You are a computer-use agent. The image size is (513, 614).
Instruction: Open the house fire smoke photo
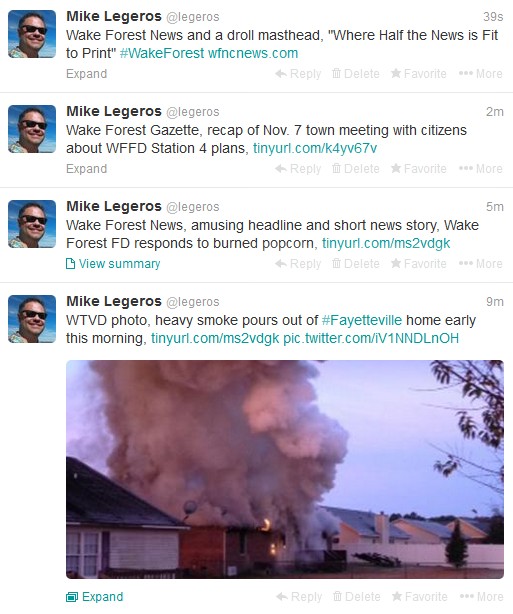click(x=285, y=469)
